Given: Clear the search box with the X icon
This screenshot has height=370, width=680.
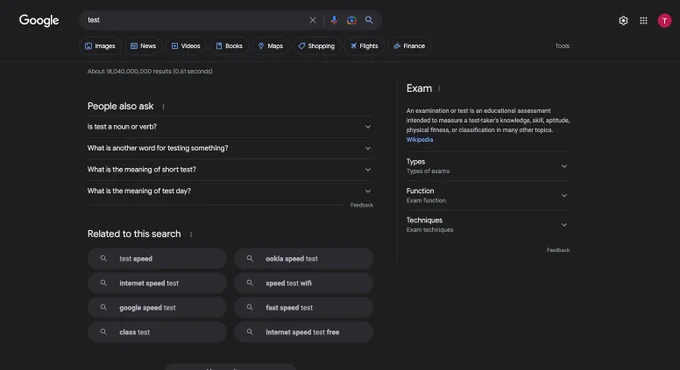Looking at the screenshot, I should point(313,20).
